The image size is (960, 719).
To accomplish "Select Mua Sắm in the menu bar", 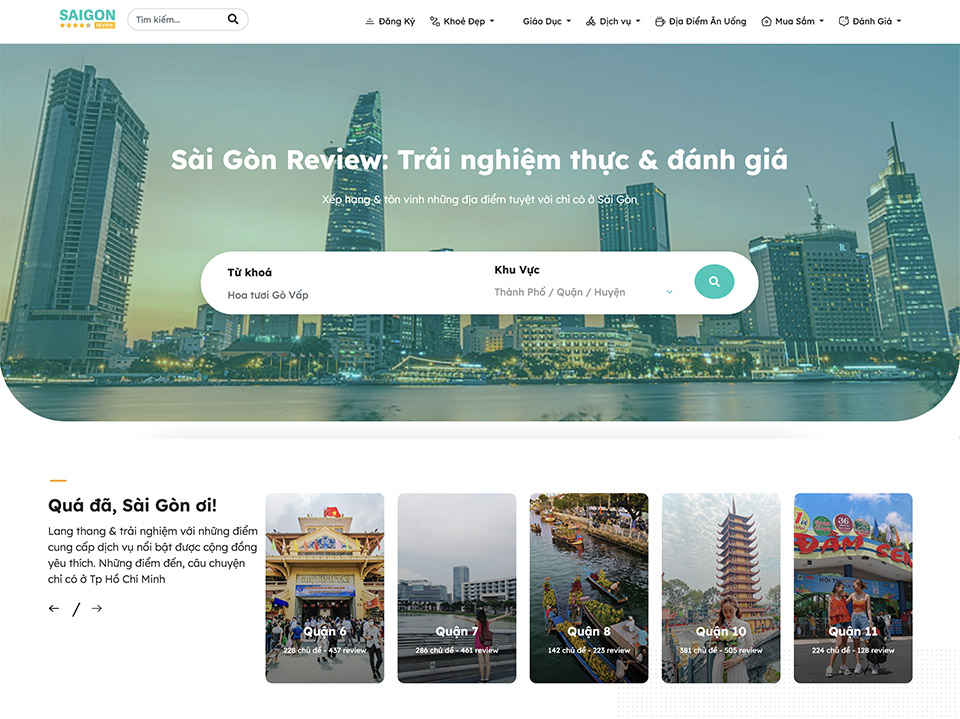I will point(793,20).
